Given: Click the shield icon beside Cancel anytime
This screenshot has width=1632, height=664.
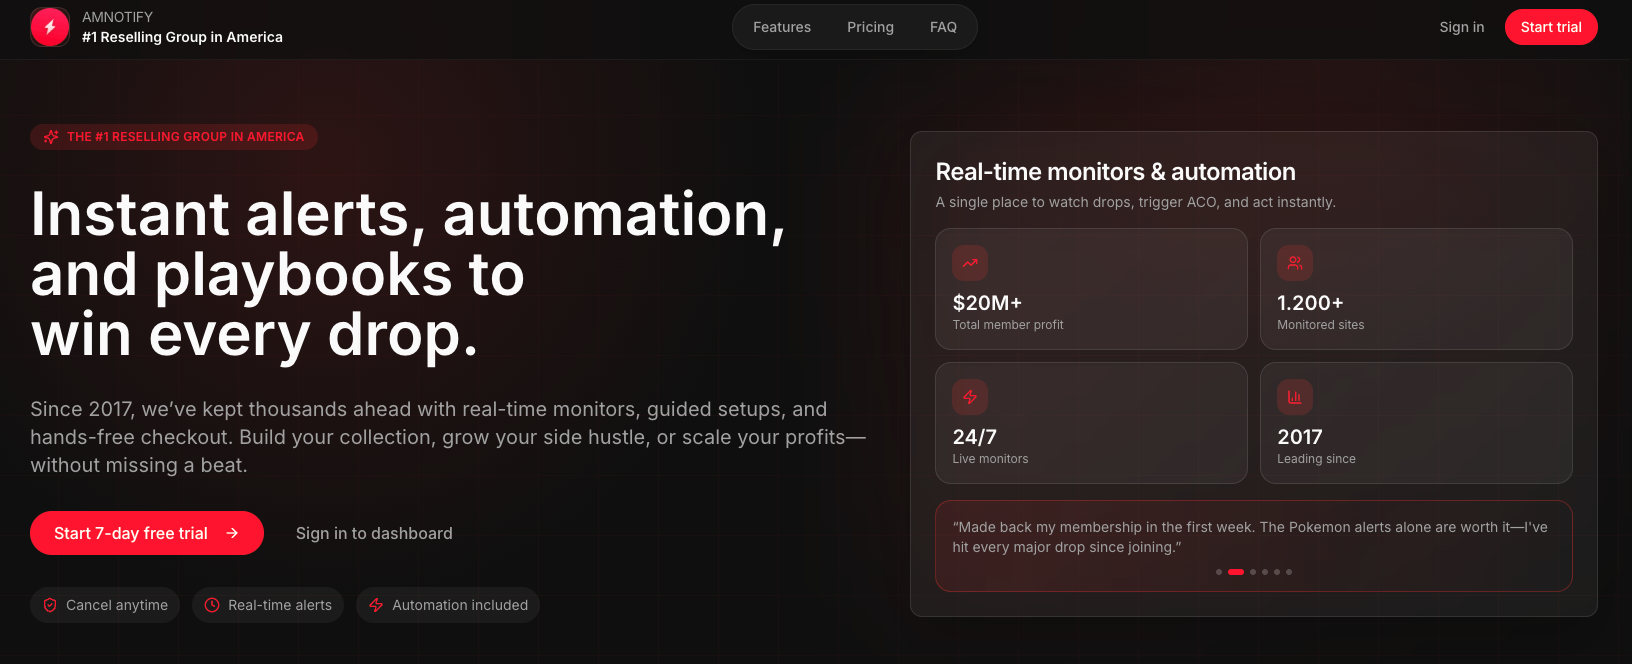Looking at the screenshot, I should click(x=50, y=605).
